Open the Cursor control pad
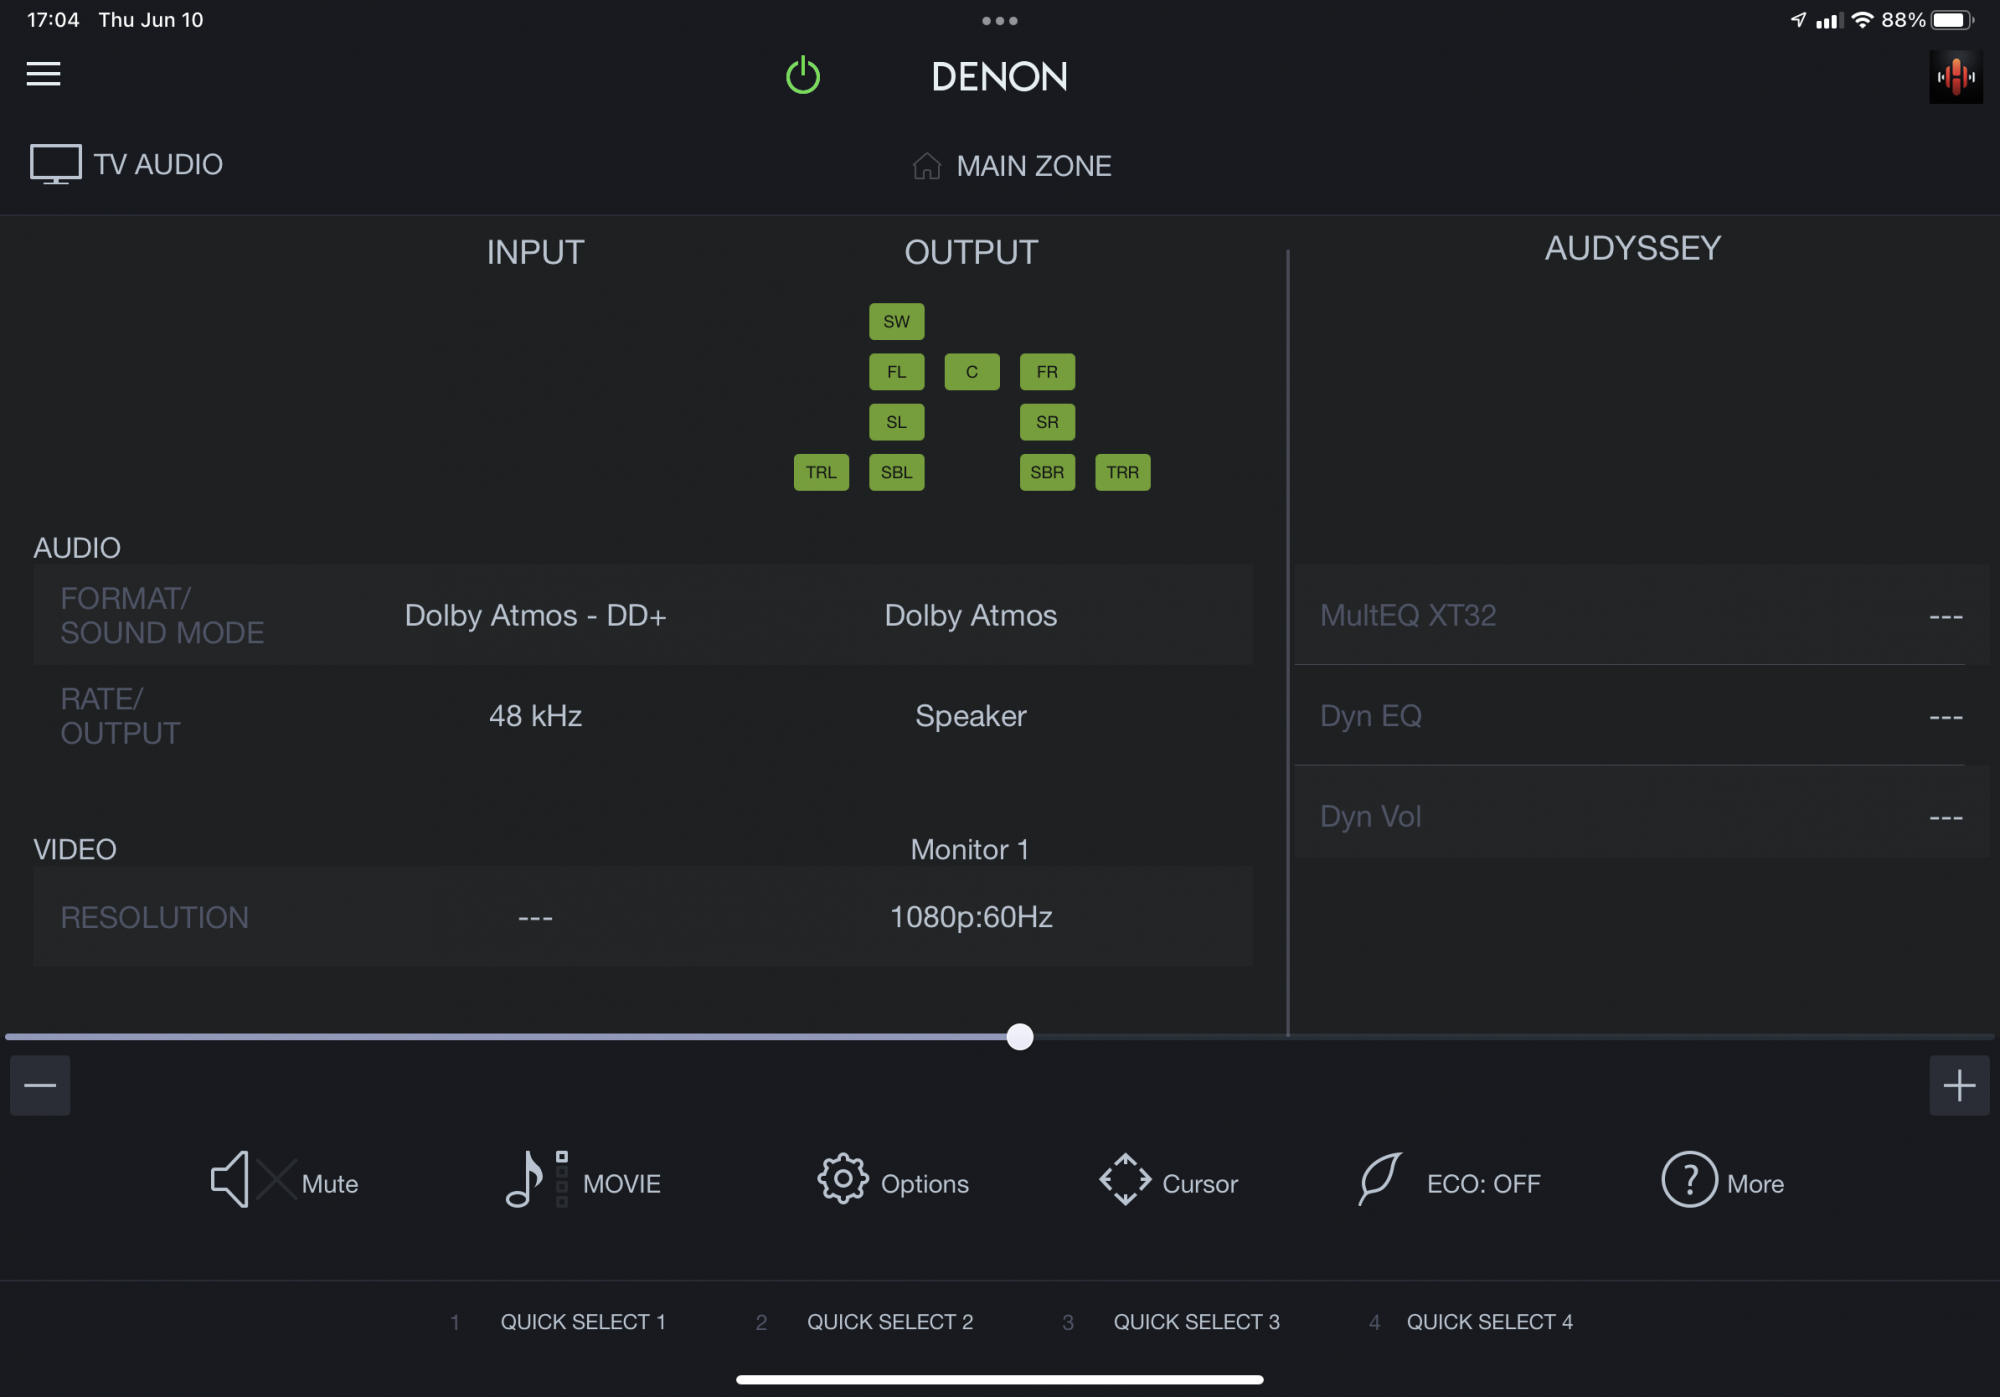 [x=1125, y=1180]
